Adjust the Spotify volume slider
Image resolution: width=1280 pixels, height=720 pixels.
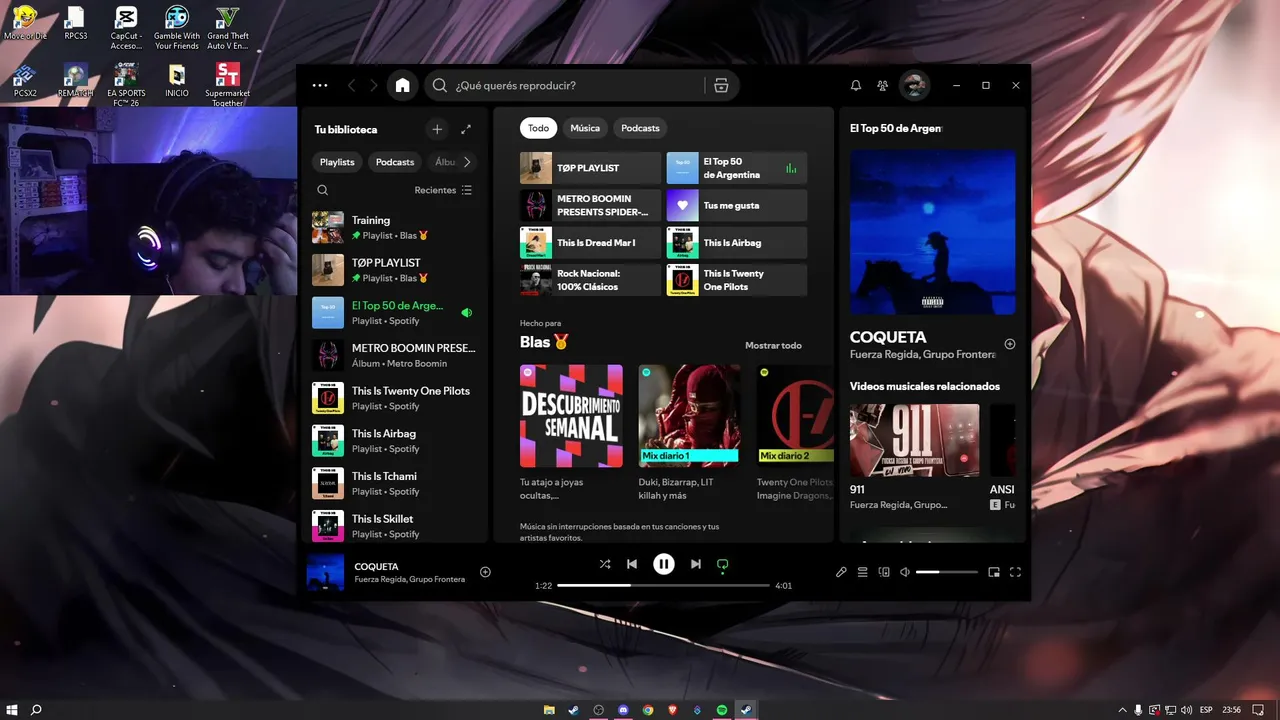click(947, 572)
